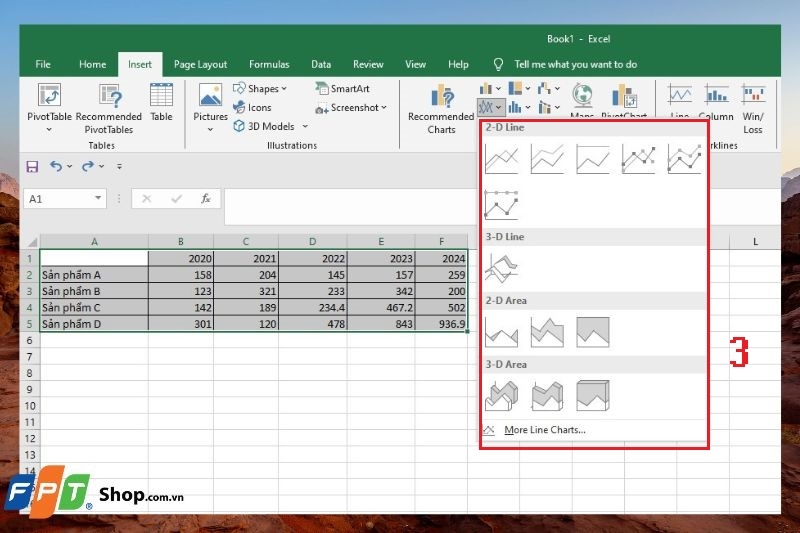
Task: Choose the 2-D Stacked Area chart
Action: pos(547,332)
